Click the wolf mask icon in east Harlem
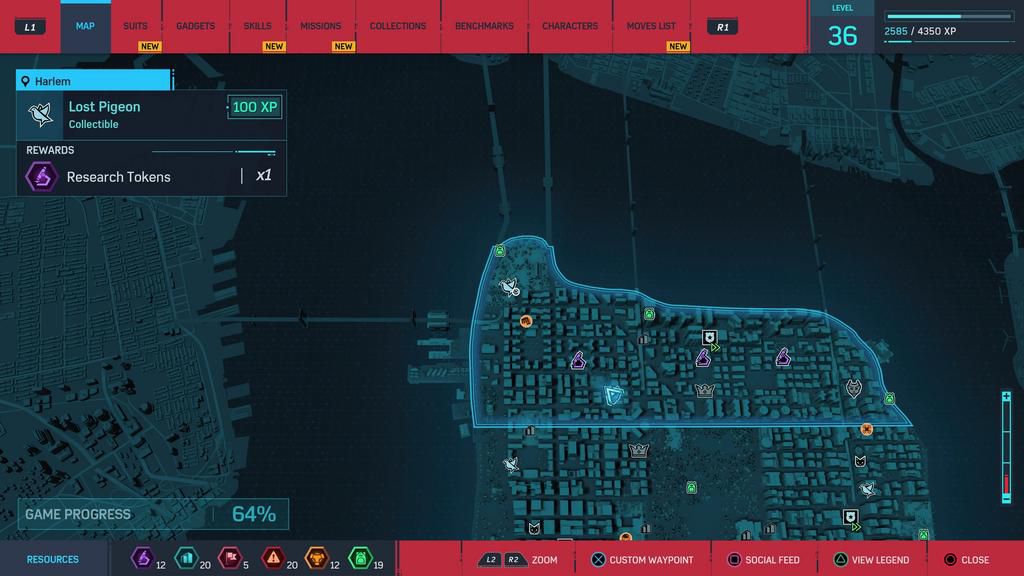1024x576 pixels. click(853, 388)
